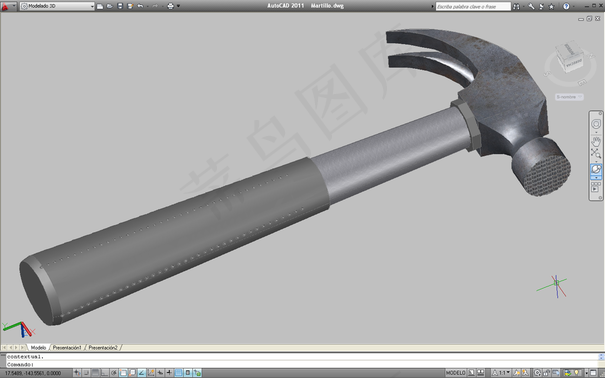Toggle Object Snap in the status bar

(x=123, y=373)
